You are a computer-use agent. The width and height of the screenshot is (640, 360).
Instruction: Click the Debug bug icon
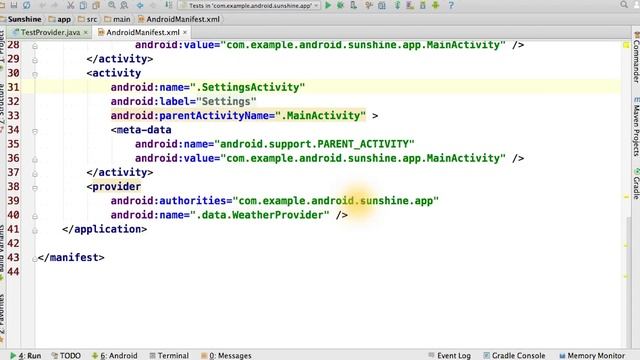340,5
